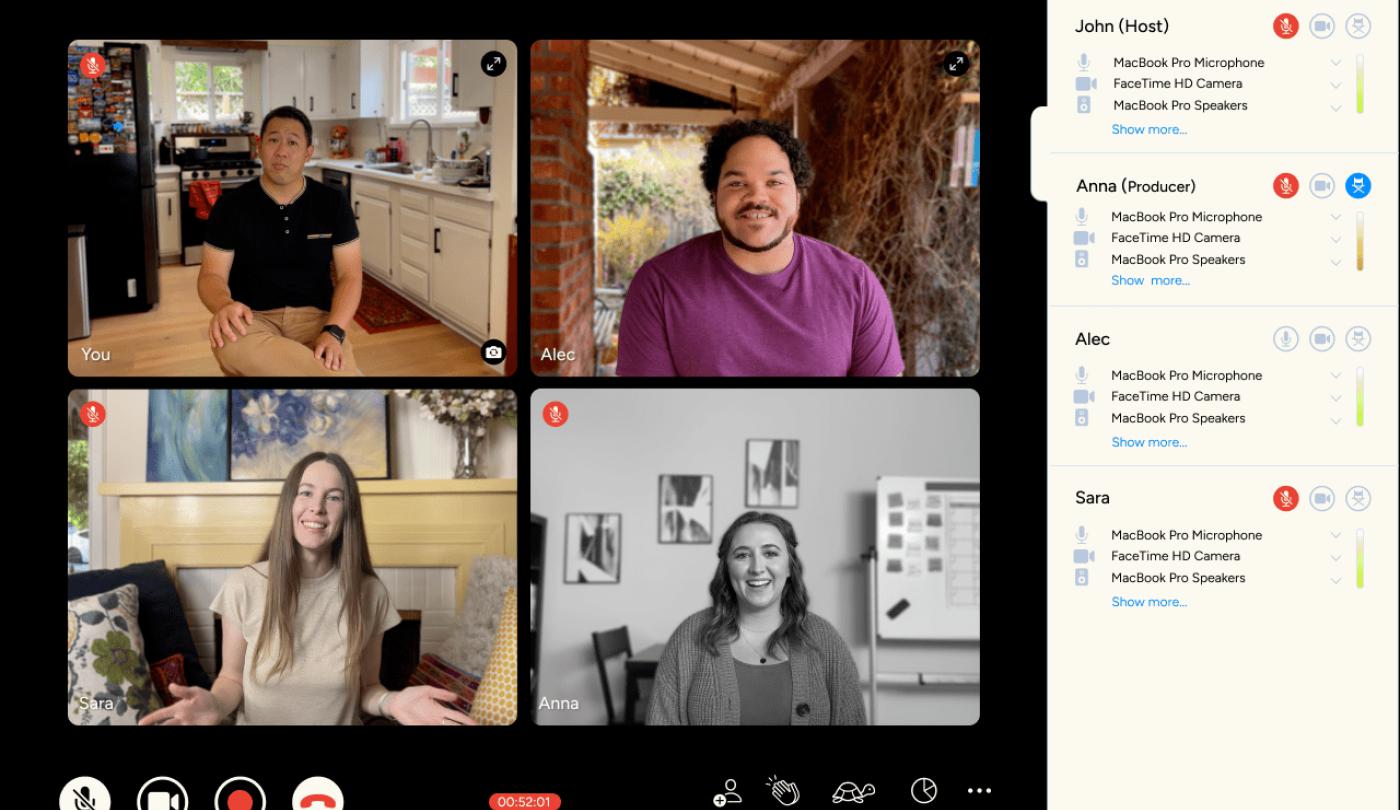Toggle Sara's camera button in panel

(x=1322, y=497)
